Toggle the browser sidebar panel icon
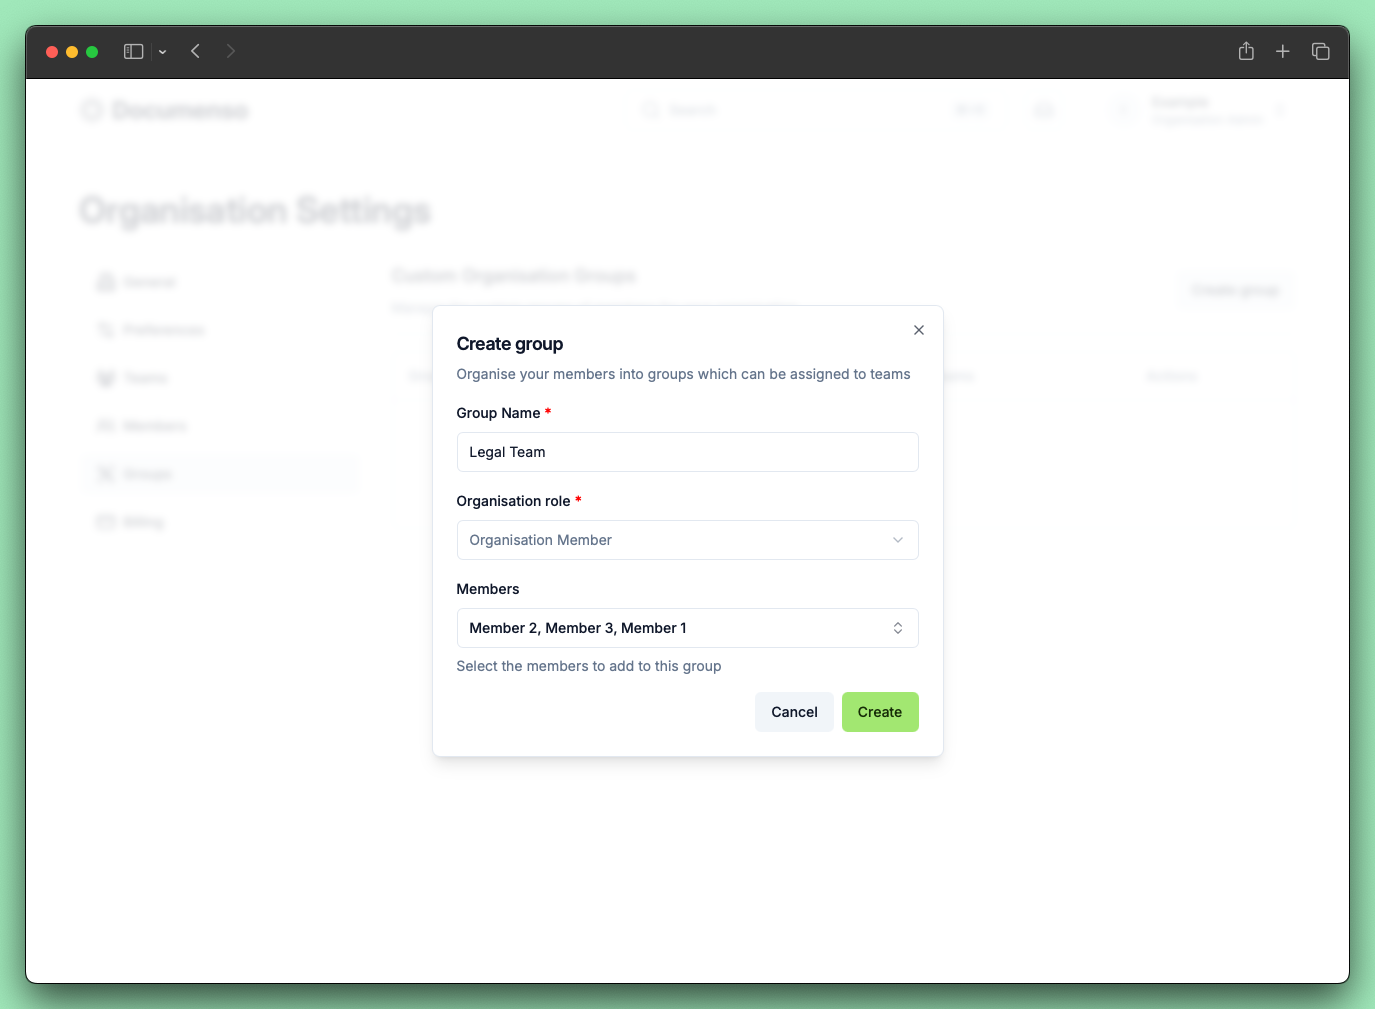This screenshot has height=1009, width=1375. (133, 51)
